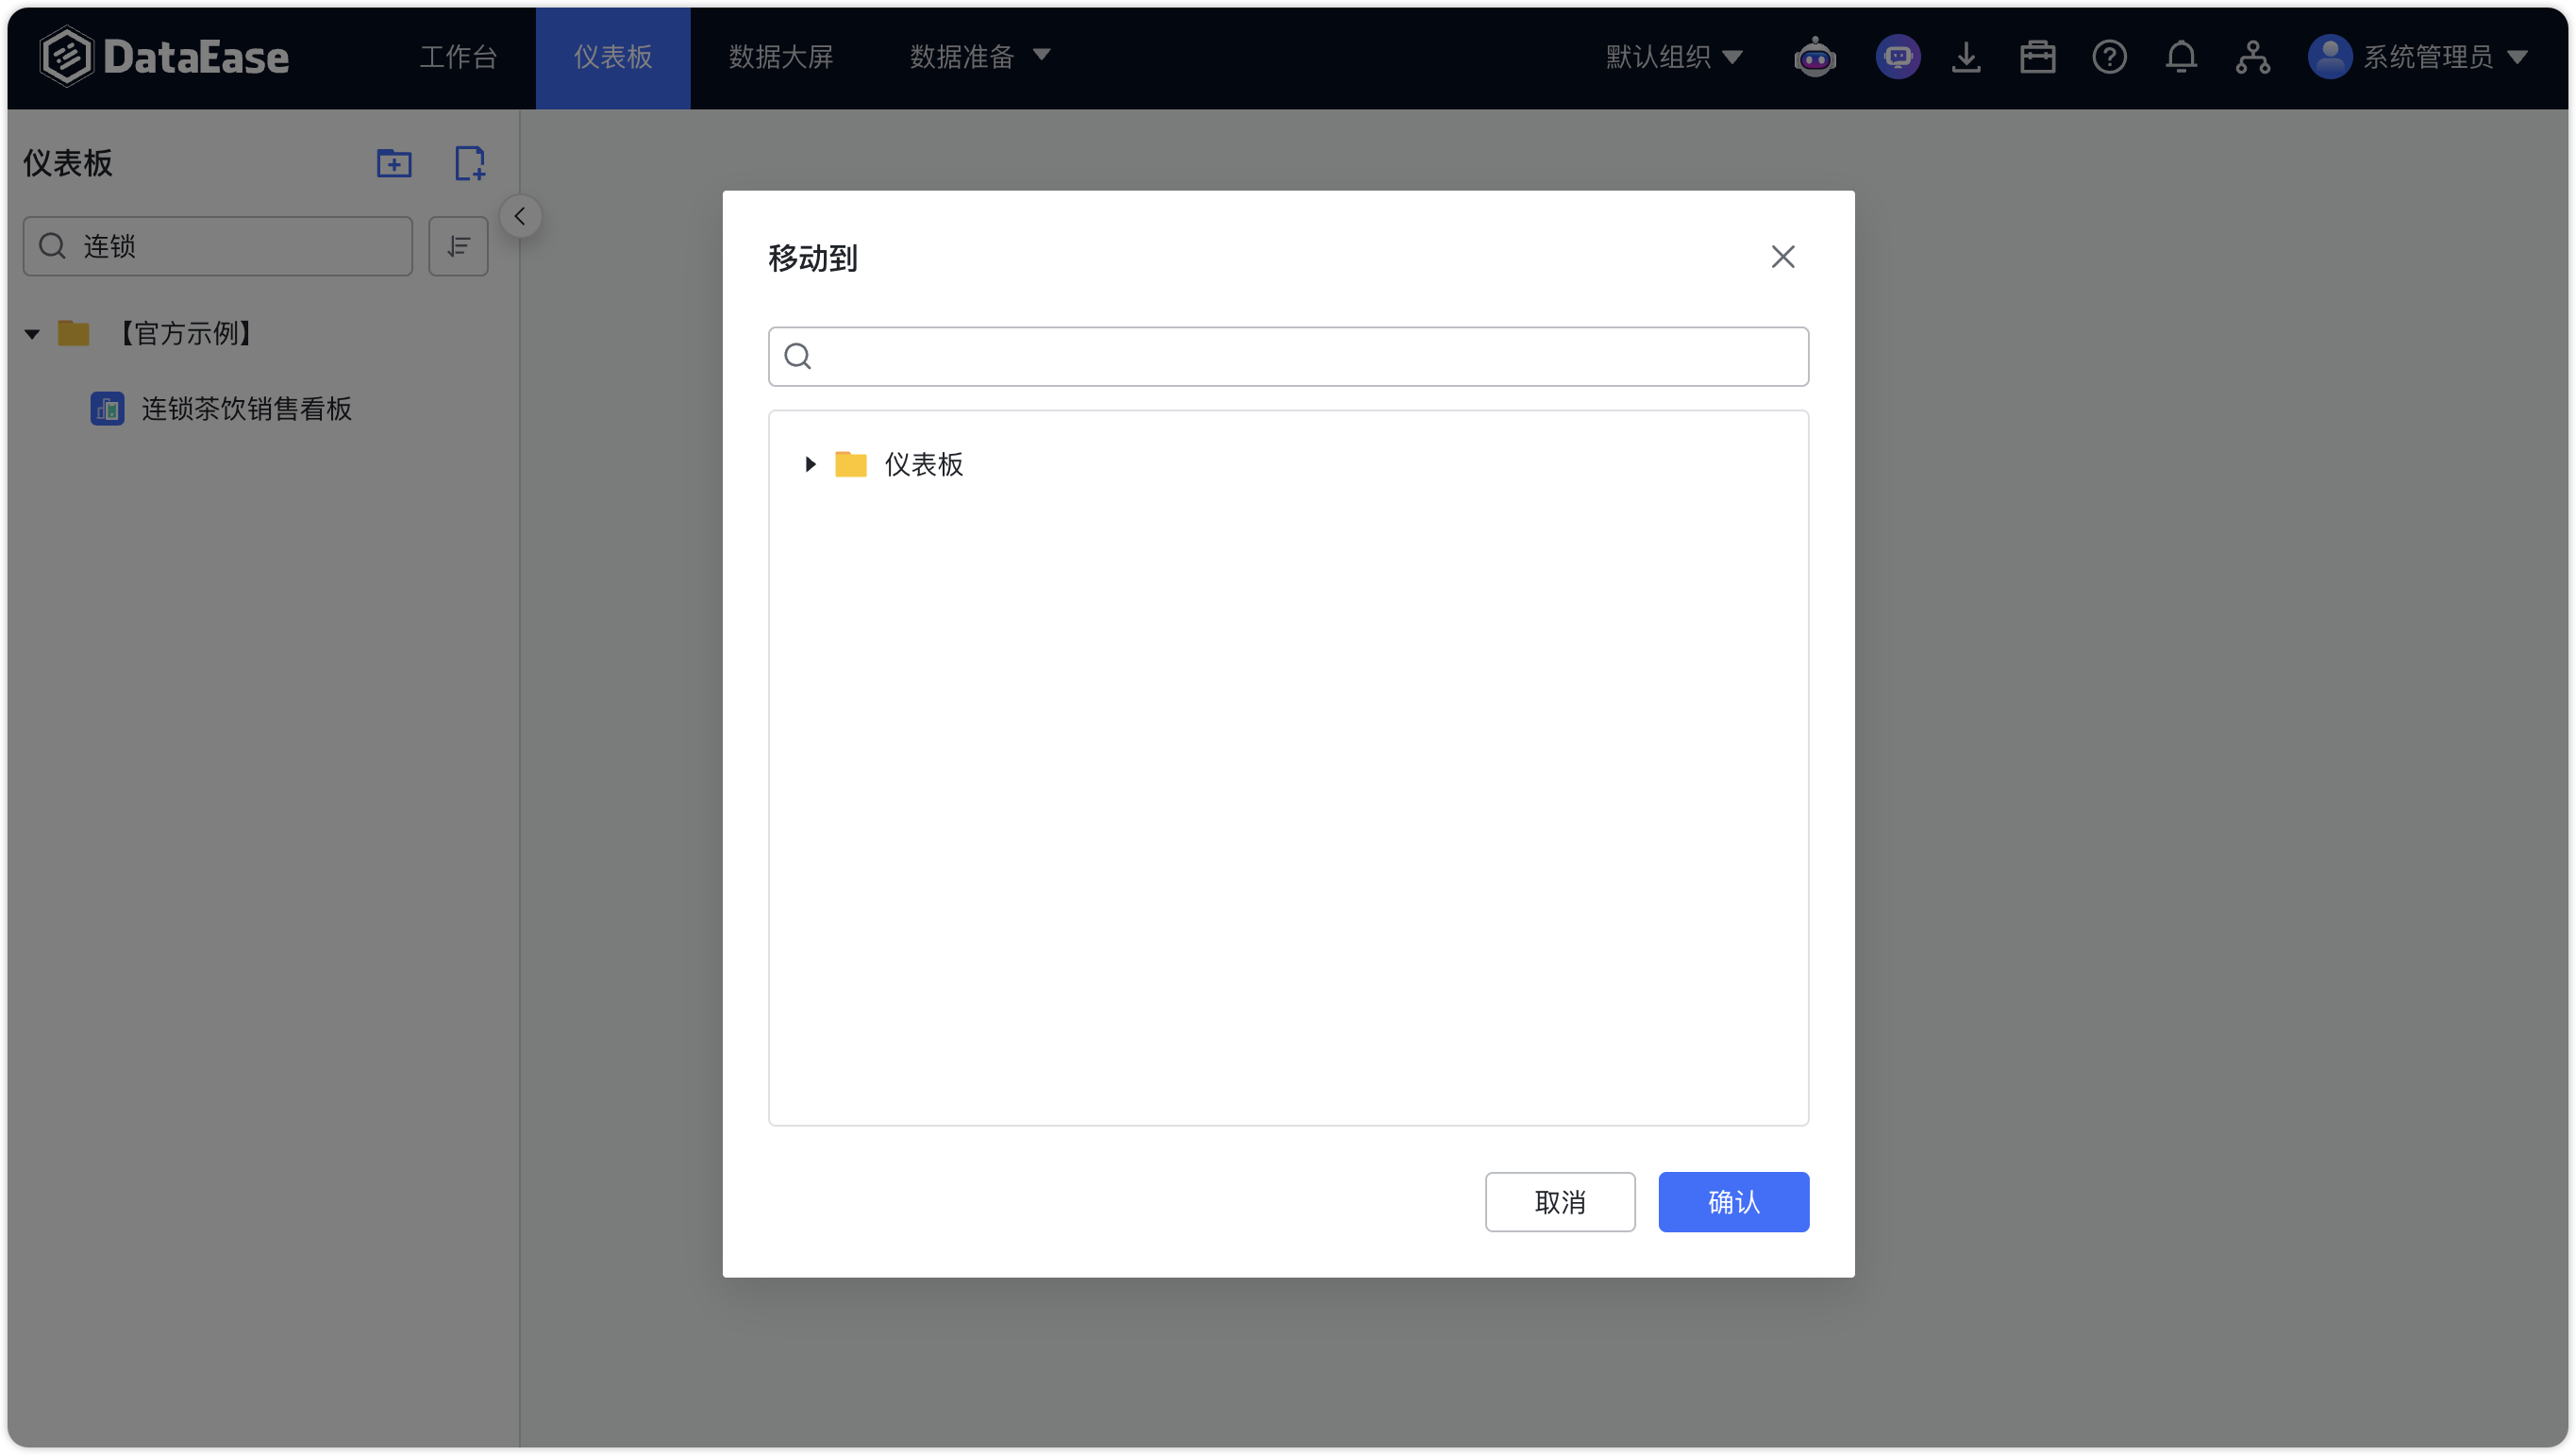
Task: Open the 默认组织 dropdown
Action: click(x=1674, y=57)
